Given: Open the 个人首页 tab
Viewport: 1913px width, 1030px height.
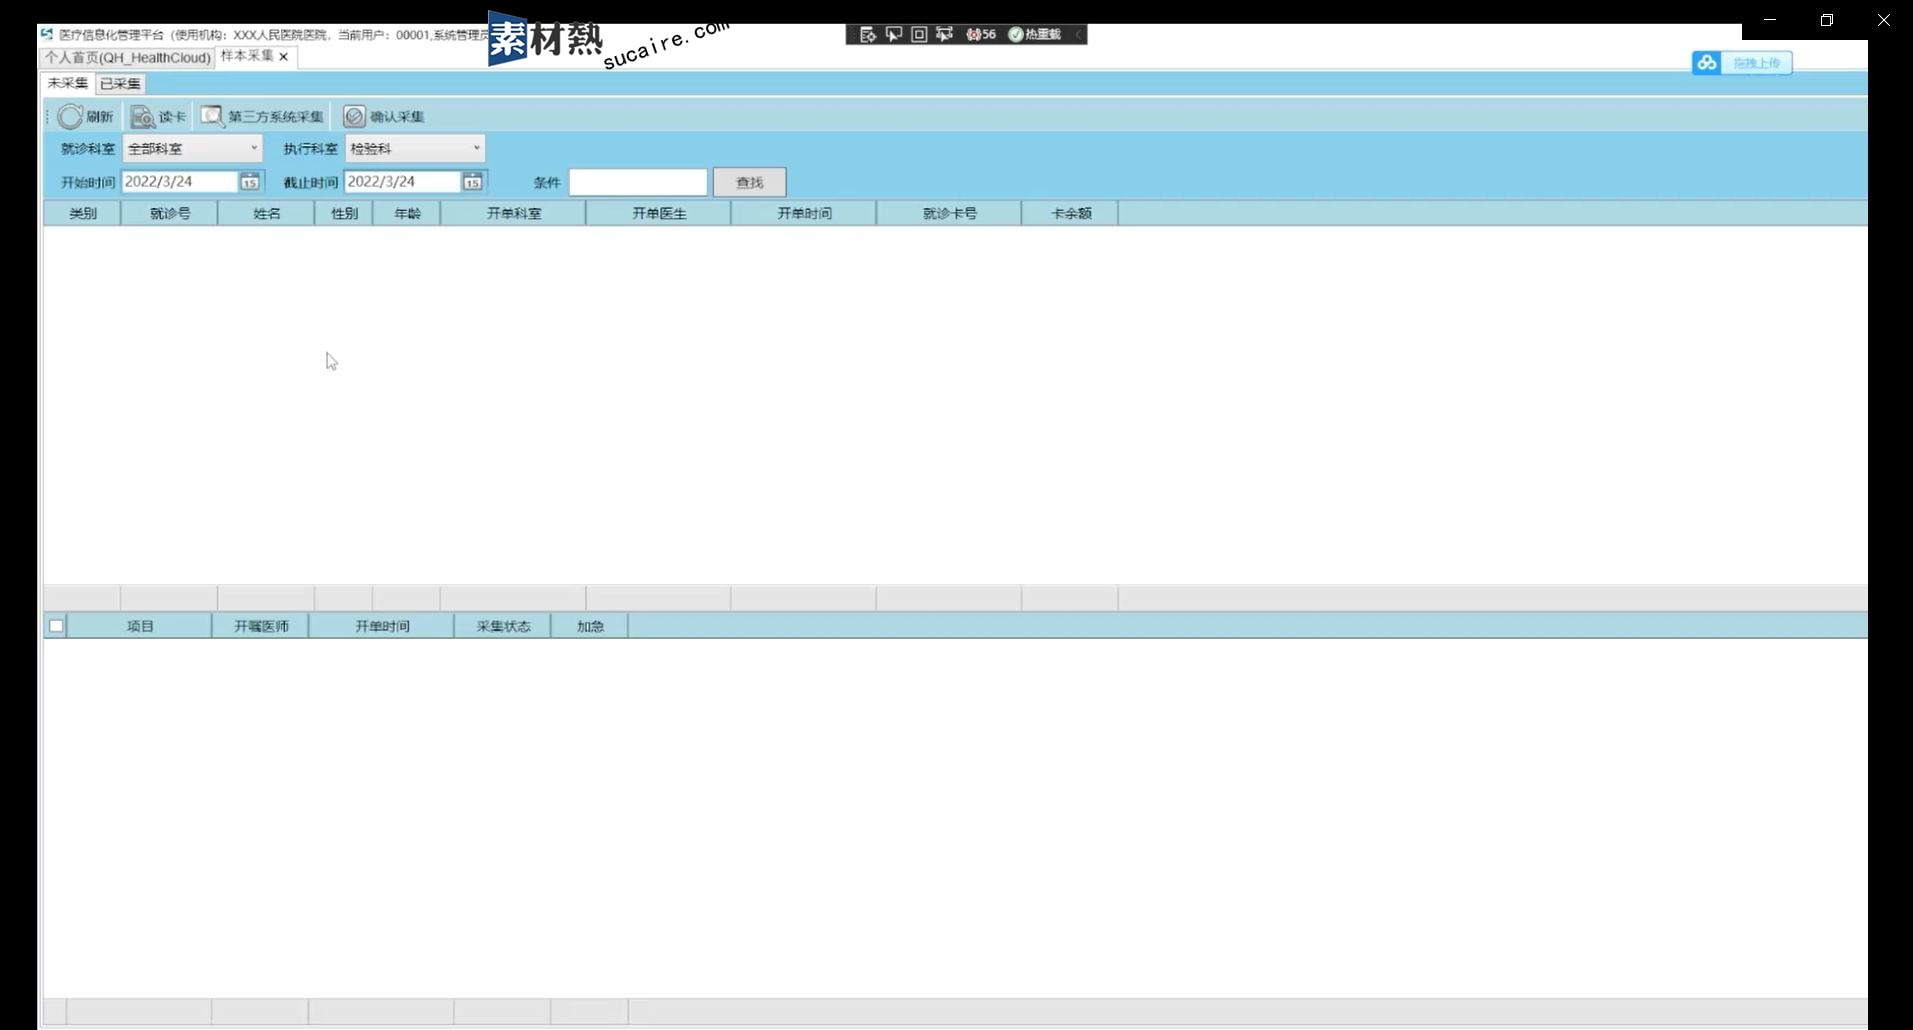Looking at the screenshot, I should [x=127, y=58].
